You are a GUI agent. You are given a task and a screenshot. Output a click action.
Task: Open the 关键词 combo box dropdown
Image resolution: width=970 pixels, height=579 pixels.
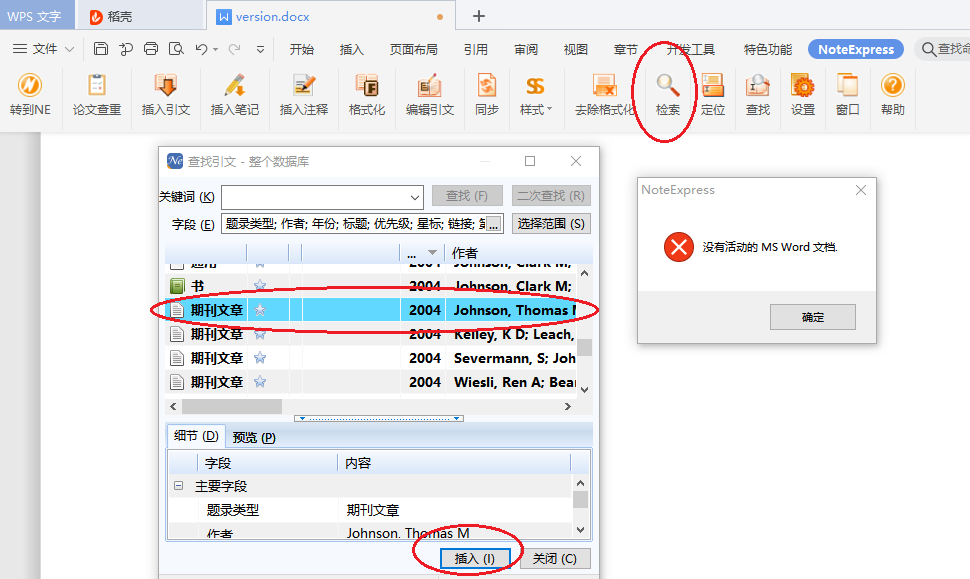[x=414, y=198]
